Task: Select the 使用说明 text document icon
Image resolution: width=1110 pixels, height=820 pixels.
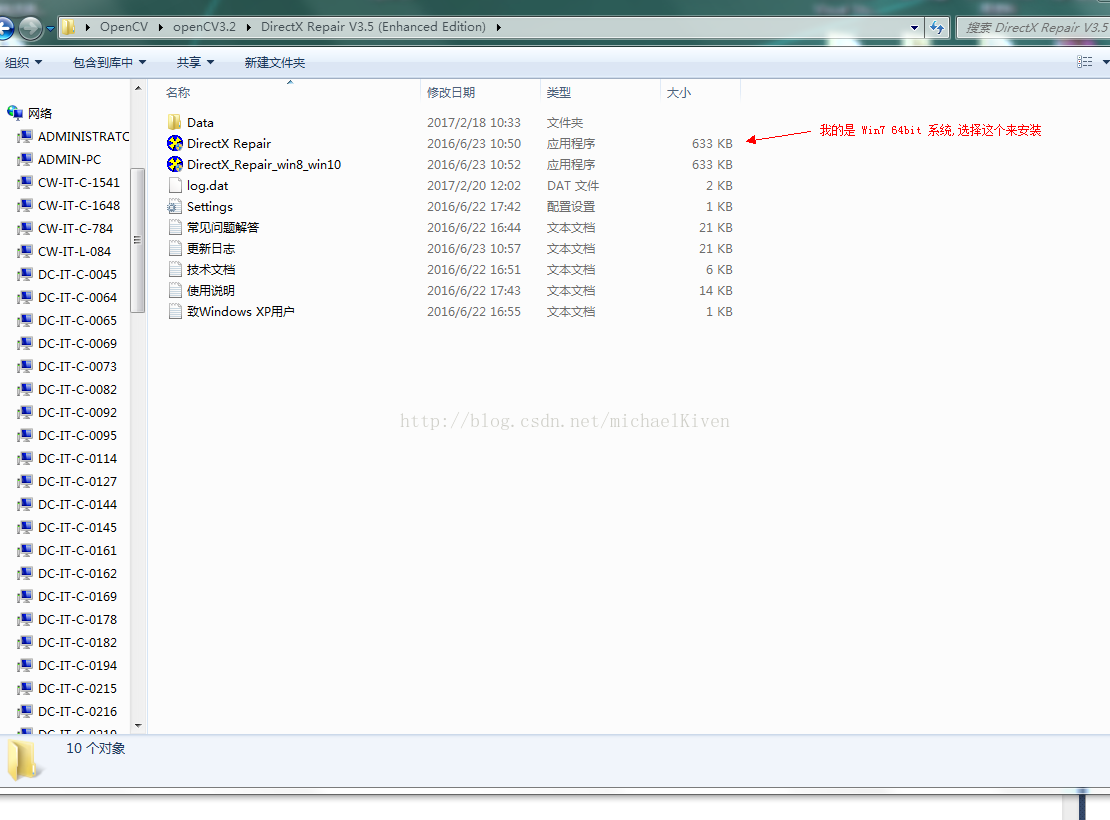Action: tap(175, 290)
